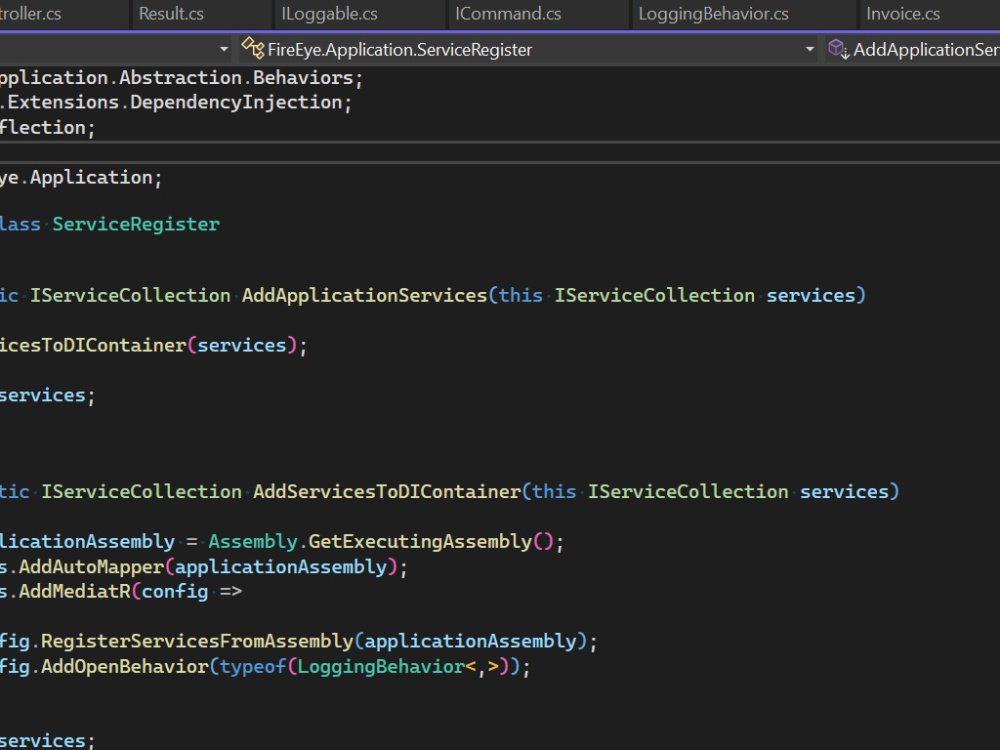Click the AddAutoMapper call

91,567
